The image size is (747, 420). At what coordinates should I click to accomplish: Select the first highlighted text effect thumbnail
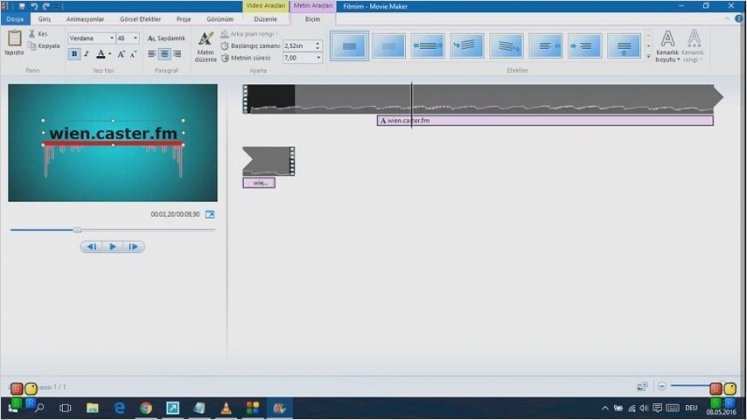tap(349, 46)
